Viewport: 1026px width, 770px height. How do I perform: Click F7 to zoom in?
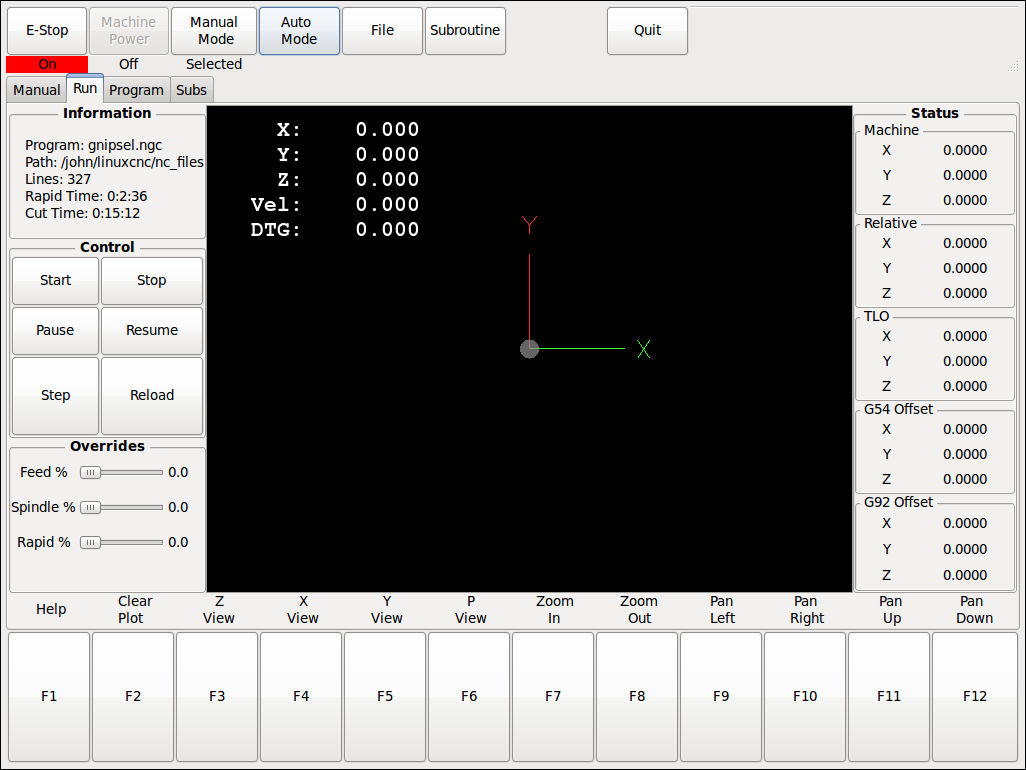(553, 696)
